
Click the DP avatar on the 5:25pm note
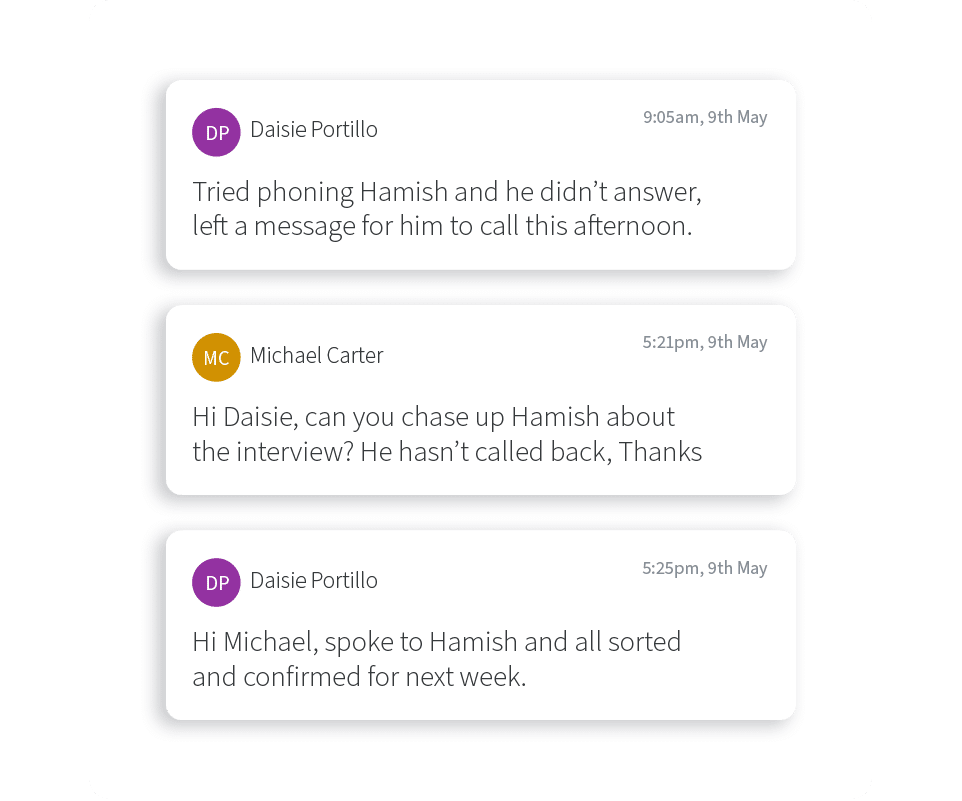(216, 583)
